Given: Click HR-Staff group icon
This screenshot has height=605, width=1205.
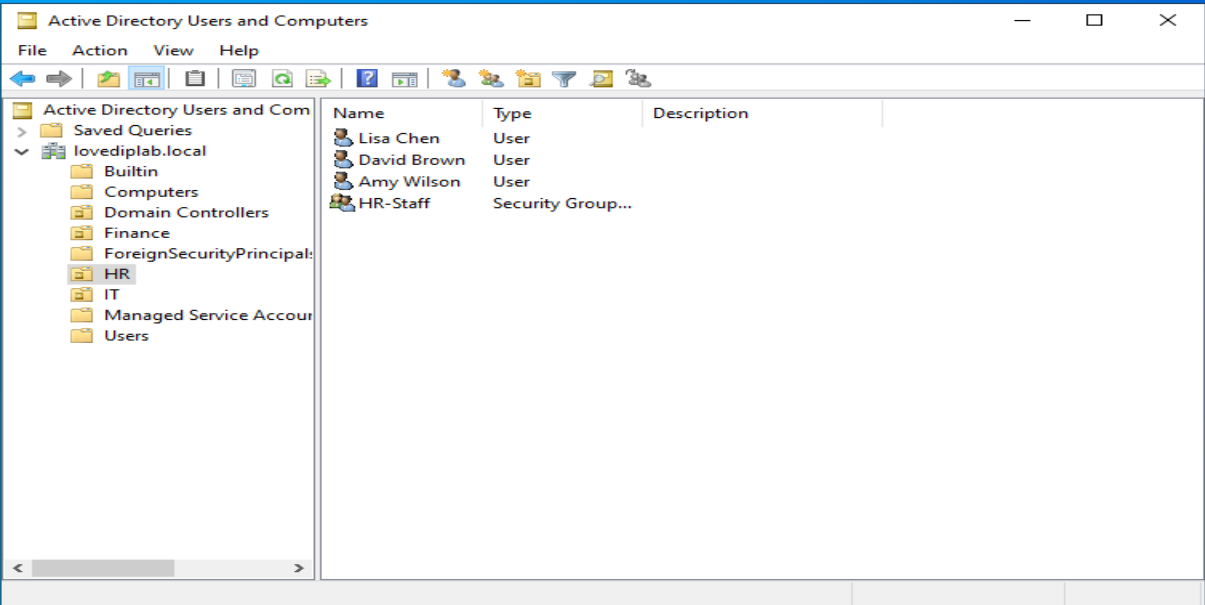Looking at the screenshot, I should tap(342, 203).
